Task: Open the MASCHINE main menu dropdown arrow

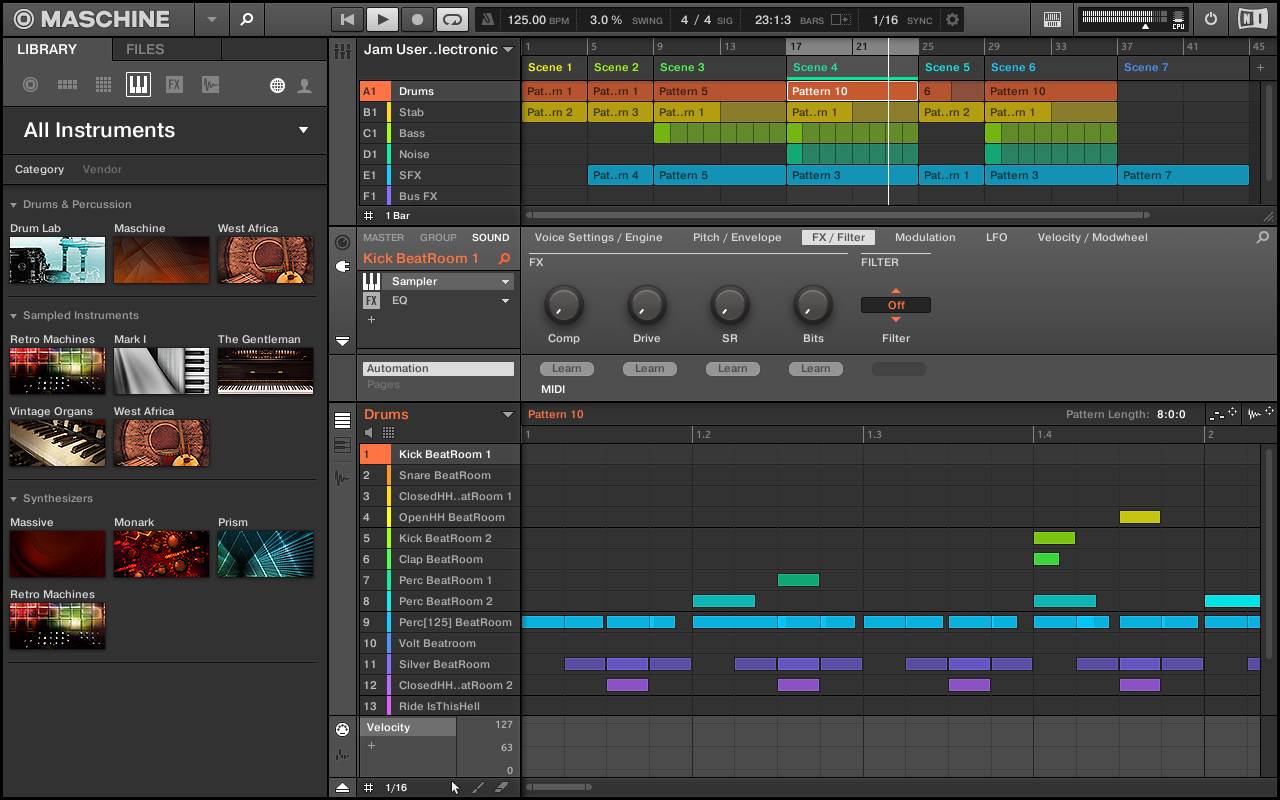Action: coord(211,19)
